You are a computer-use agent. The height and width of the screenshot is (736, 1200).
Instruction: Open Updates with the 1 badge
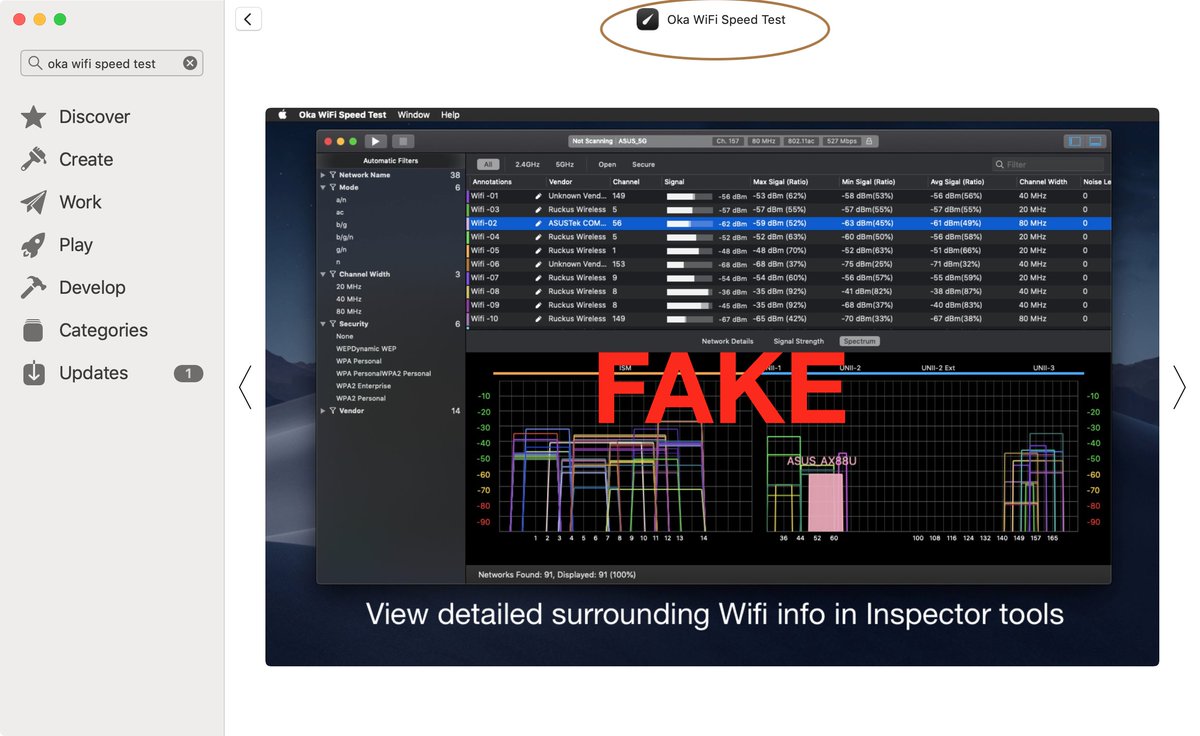[x=188, y=373]
